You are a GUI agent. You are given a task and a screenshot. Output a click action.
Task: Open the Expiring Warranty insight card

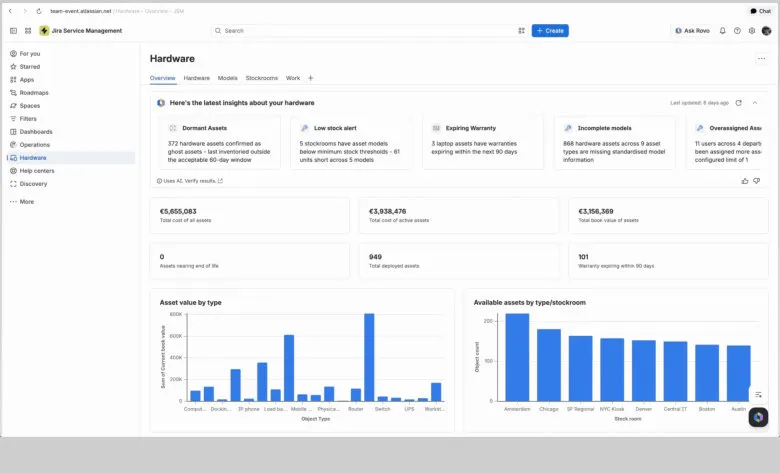pos(483,143)
